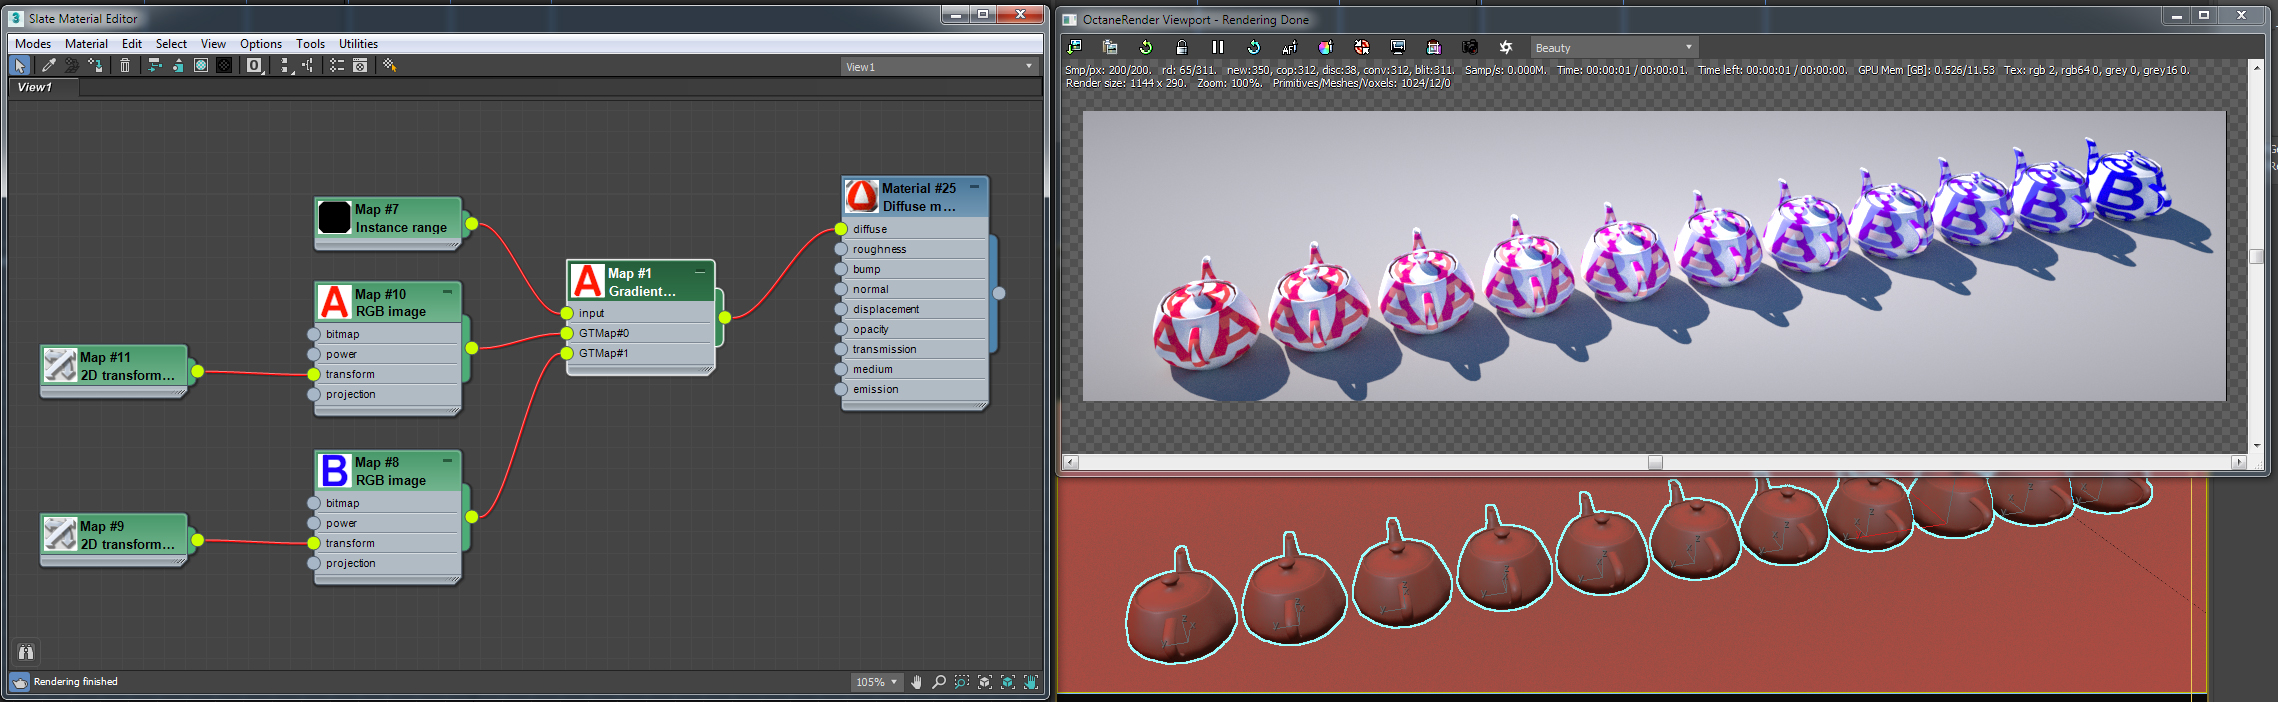Image resolution: width=2278 pixels, height=702 pixels.
Task: Click film region render icon in Octane
Action: click(1434, 47)
